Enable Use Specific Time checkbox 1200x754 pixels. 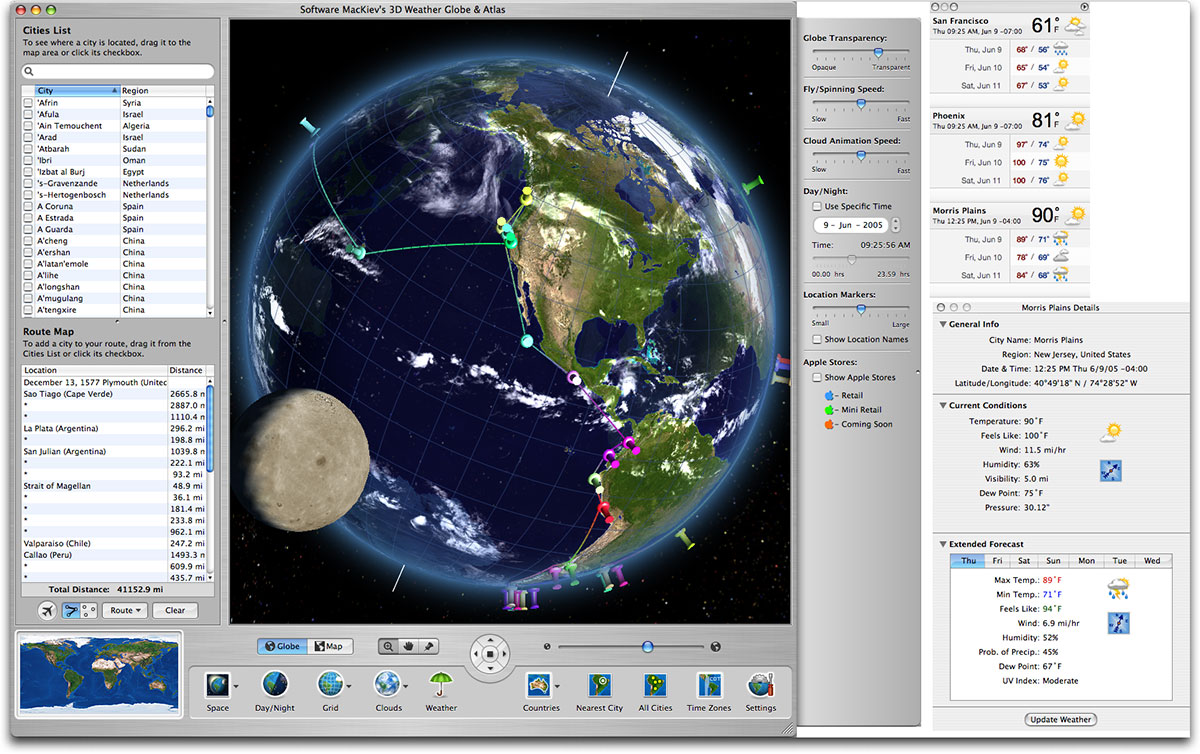click(x=817, y=206)
